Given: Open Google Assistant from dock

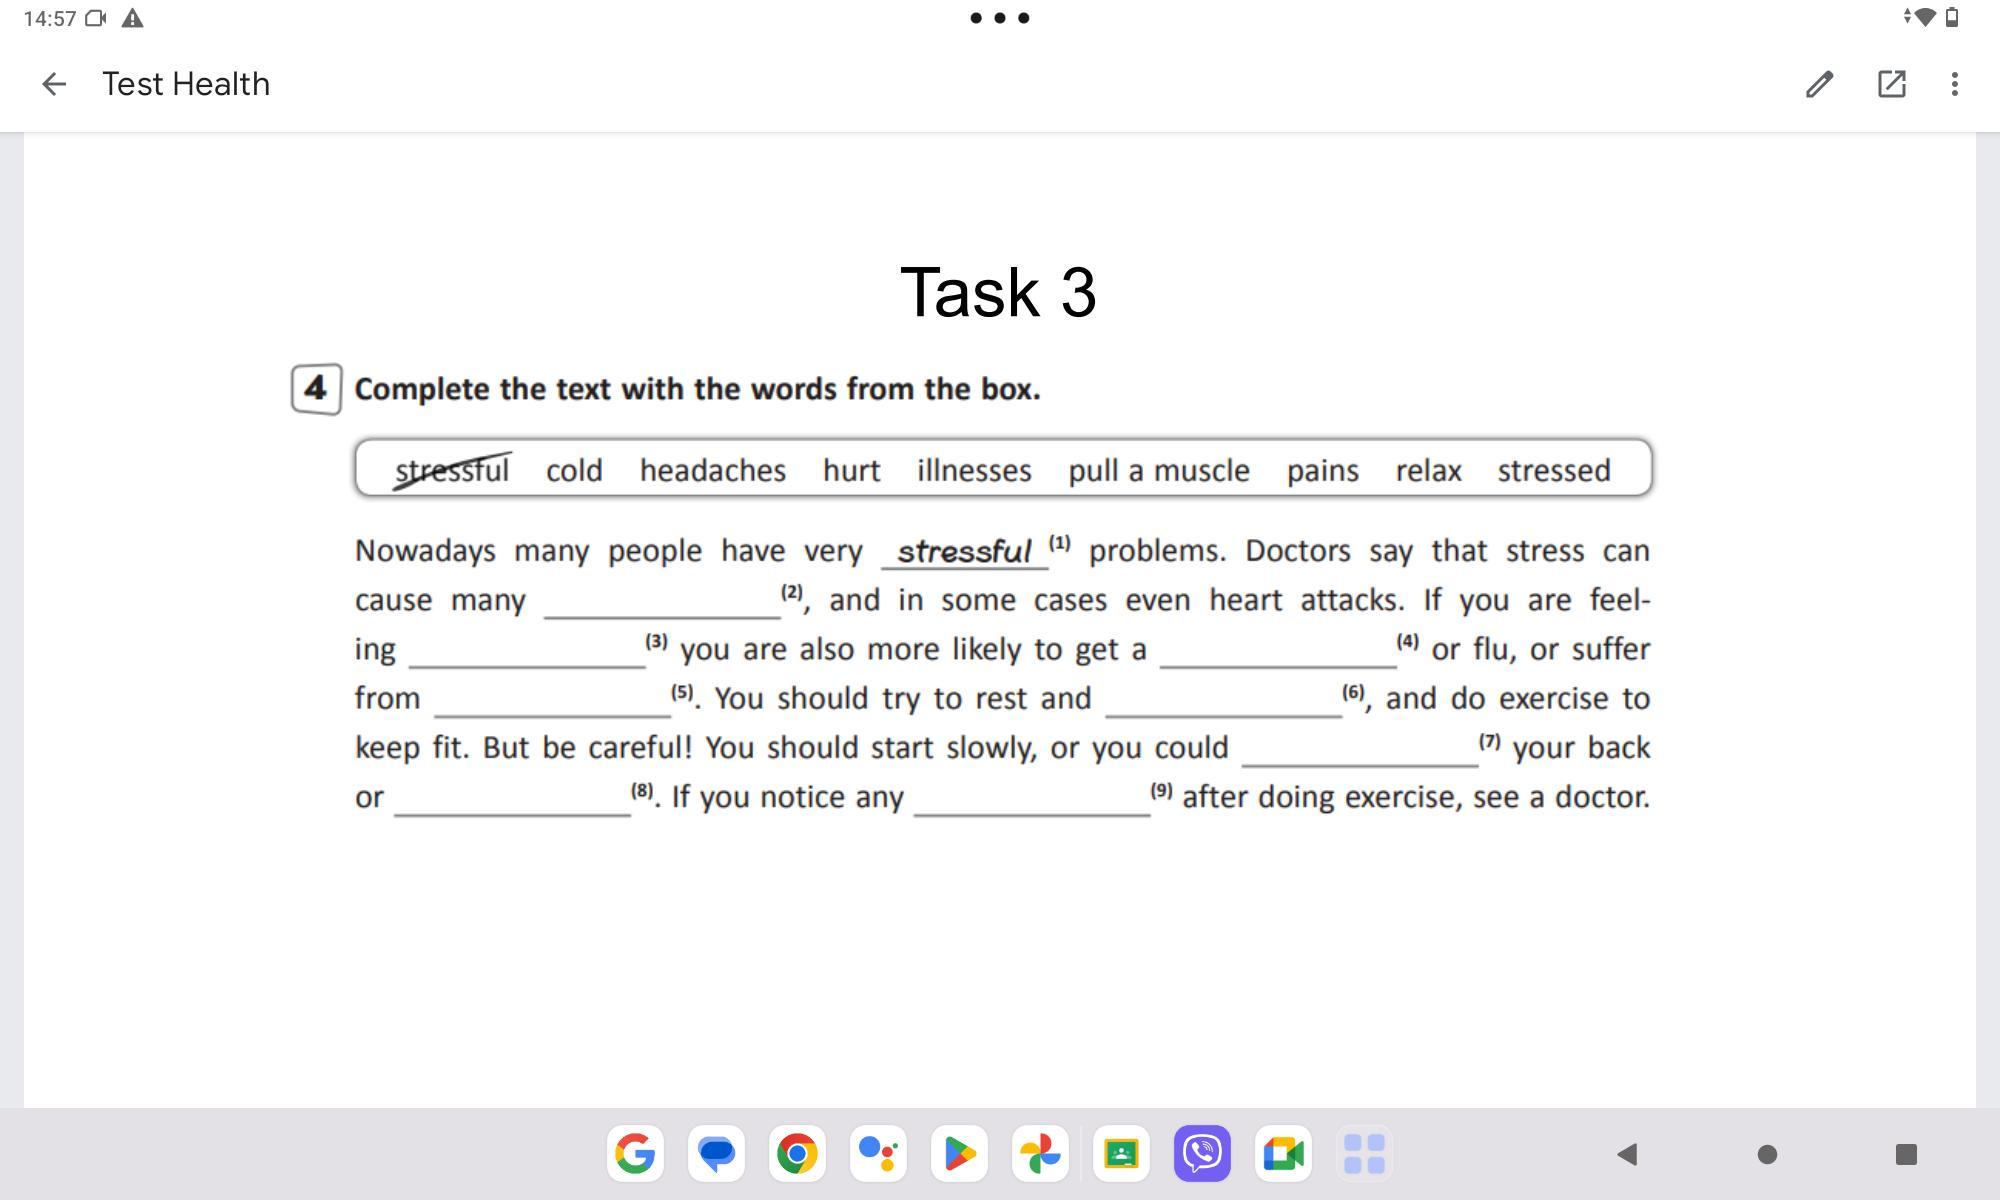Looking at the screenshot, I should [878, 1154].
